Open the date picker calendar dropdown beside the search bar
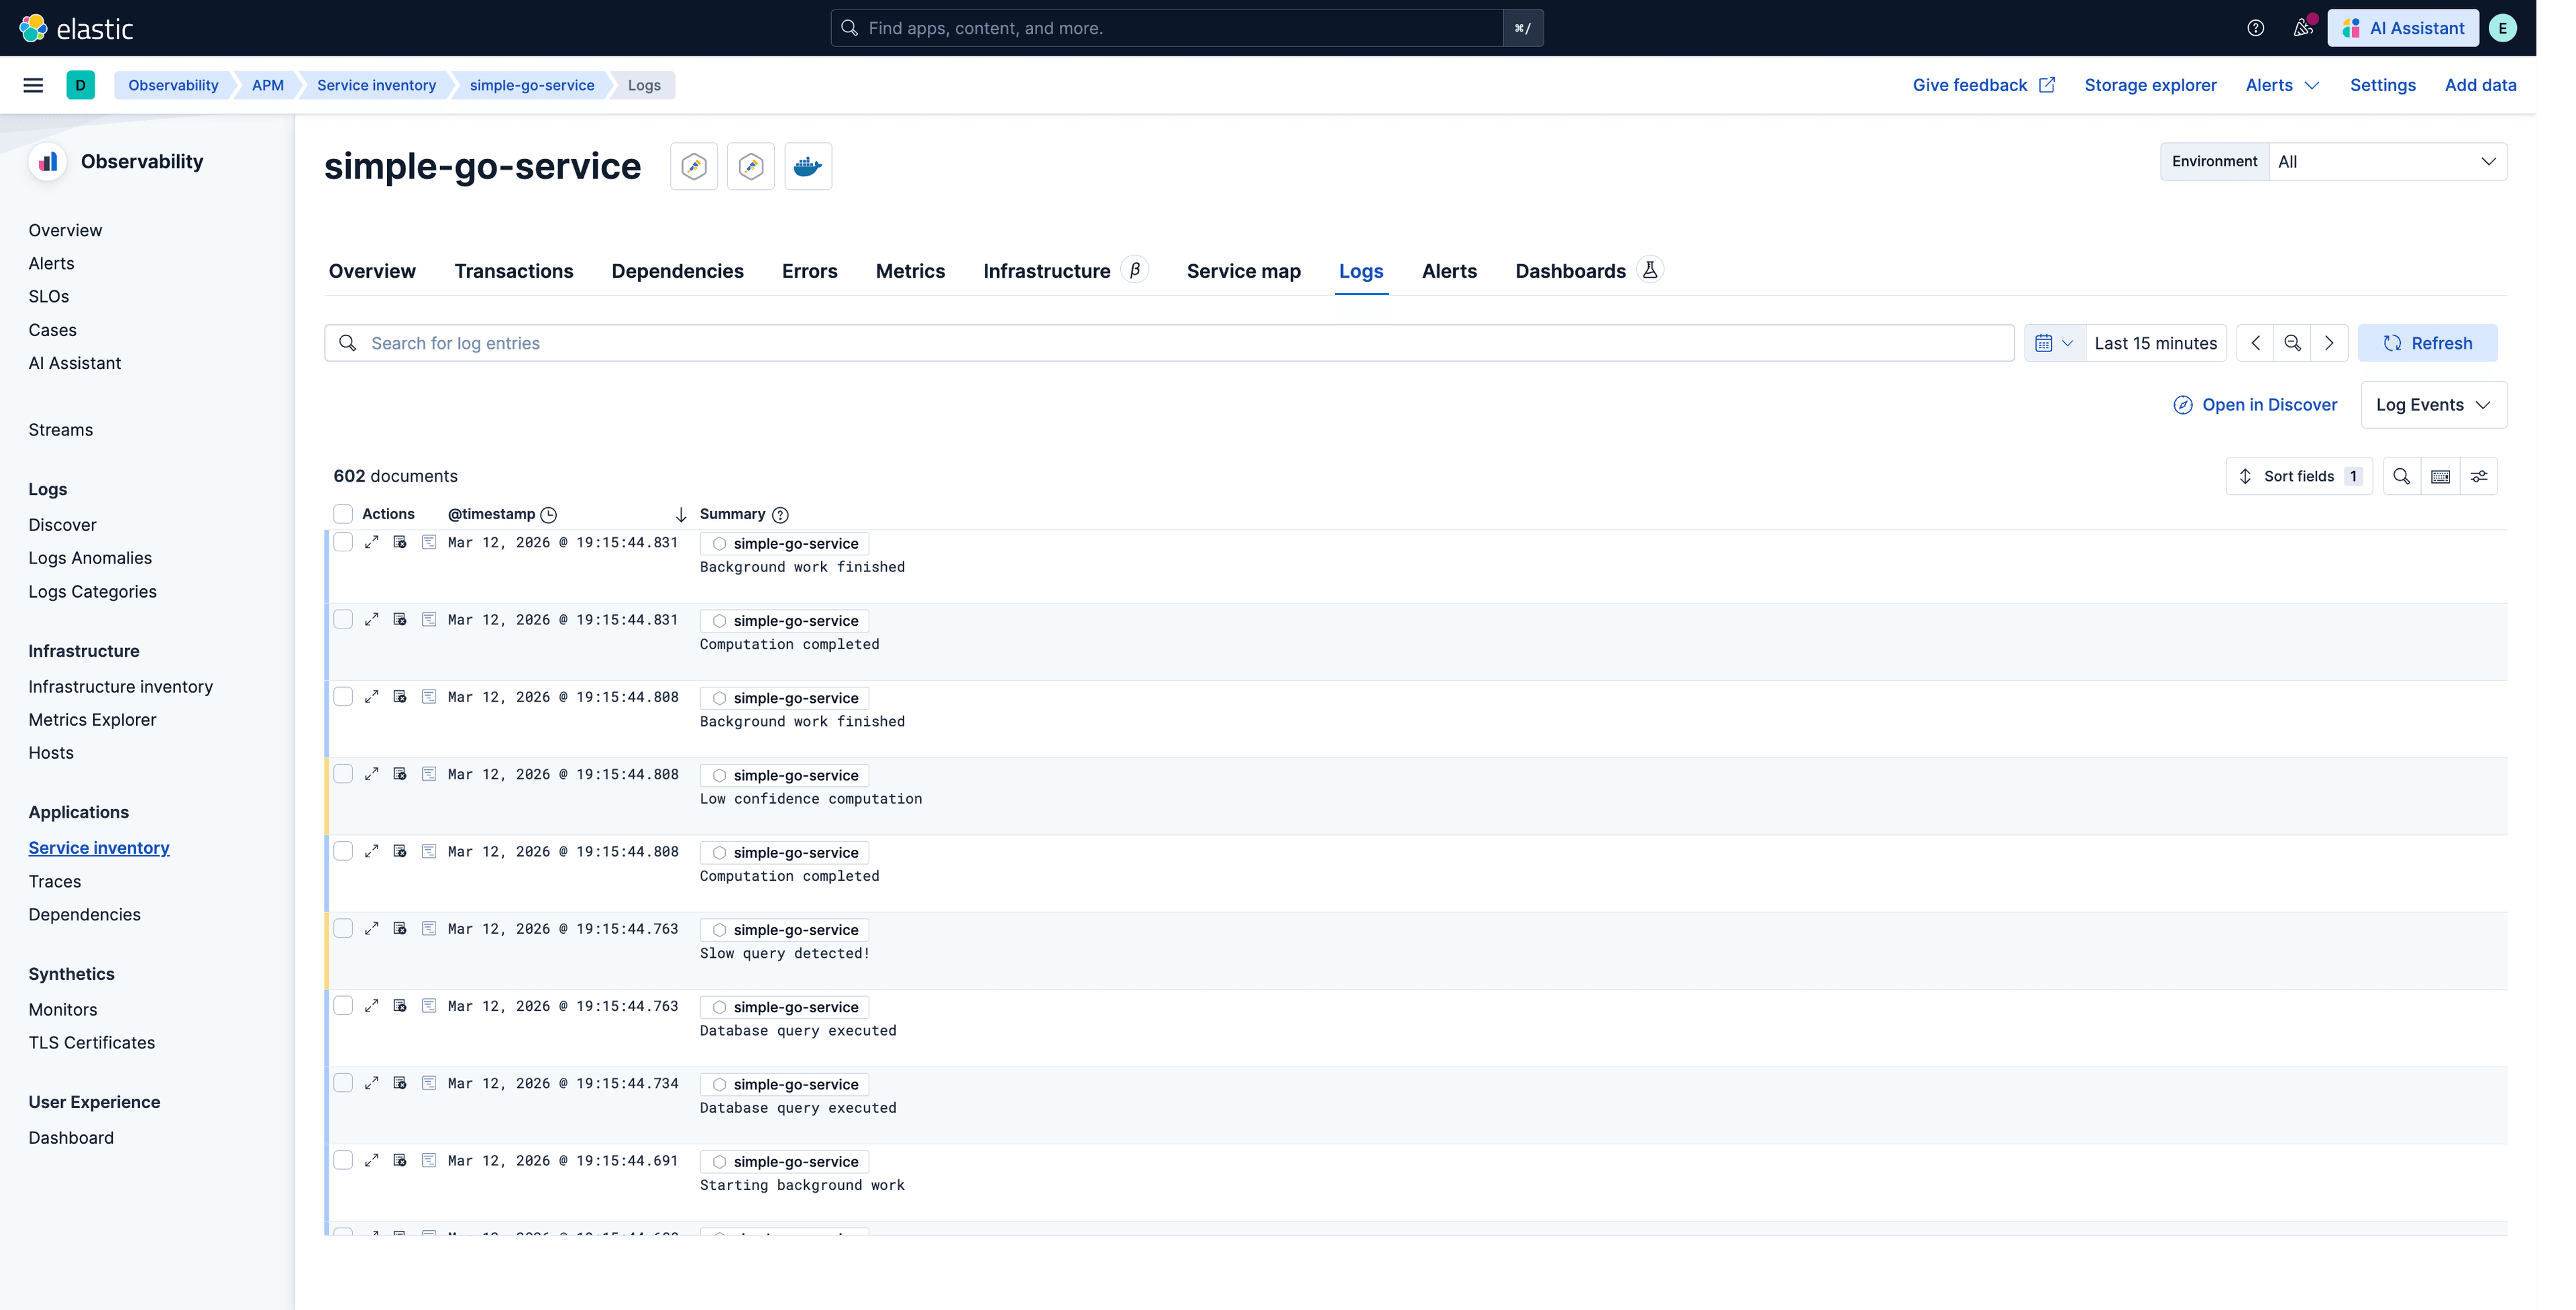 pos(2054,342)
